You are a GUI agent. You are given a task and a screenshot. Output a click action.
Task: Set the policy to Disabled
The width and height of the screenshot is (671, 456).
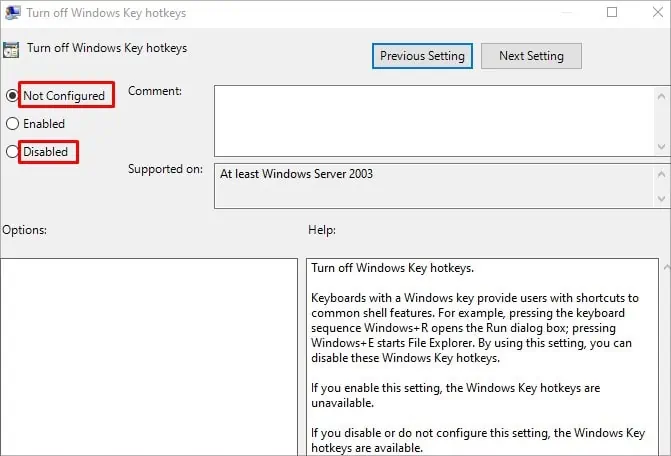(12, 152)
